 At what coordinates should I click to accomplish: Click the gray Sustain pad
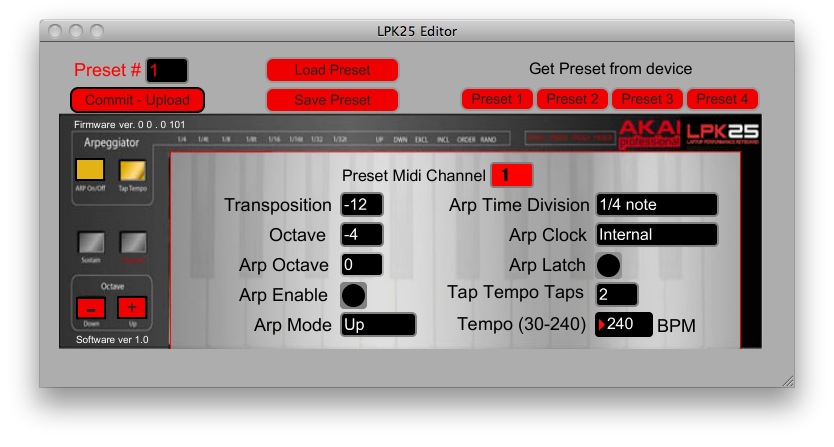click(91, 243)
